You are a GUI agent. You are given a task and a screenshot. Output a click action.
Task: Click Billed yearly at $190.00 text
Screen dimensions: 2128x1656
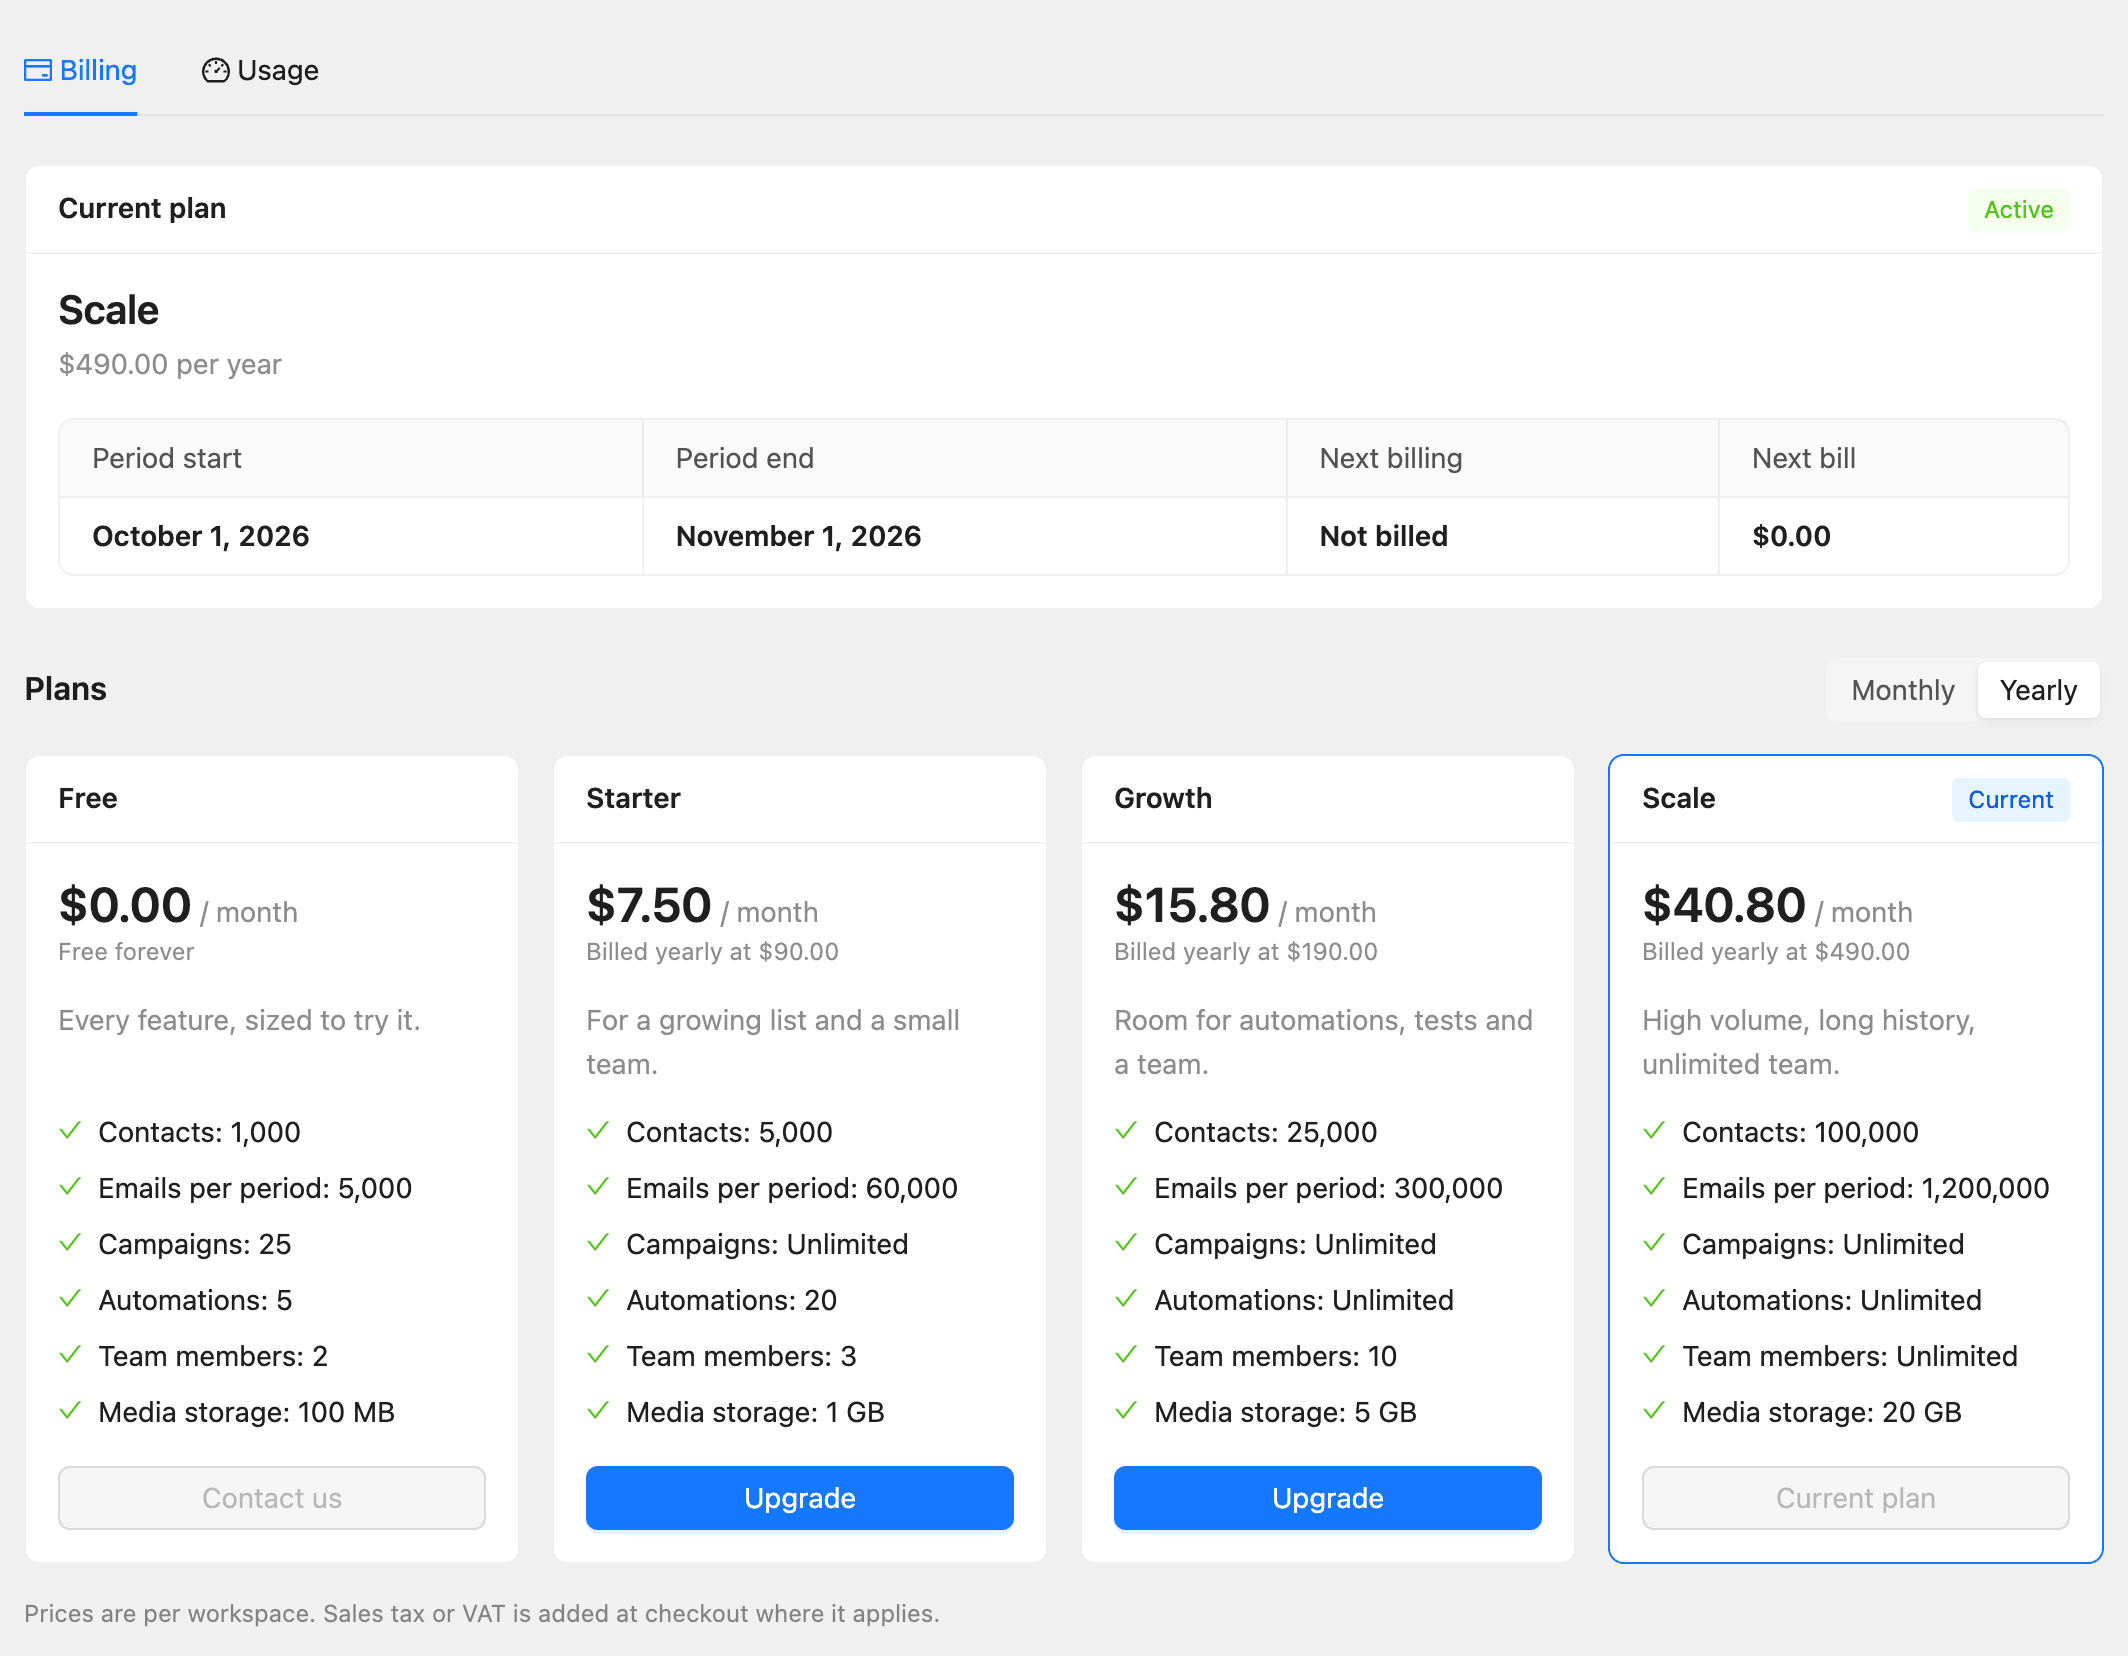coord(1246,952)
